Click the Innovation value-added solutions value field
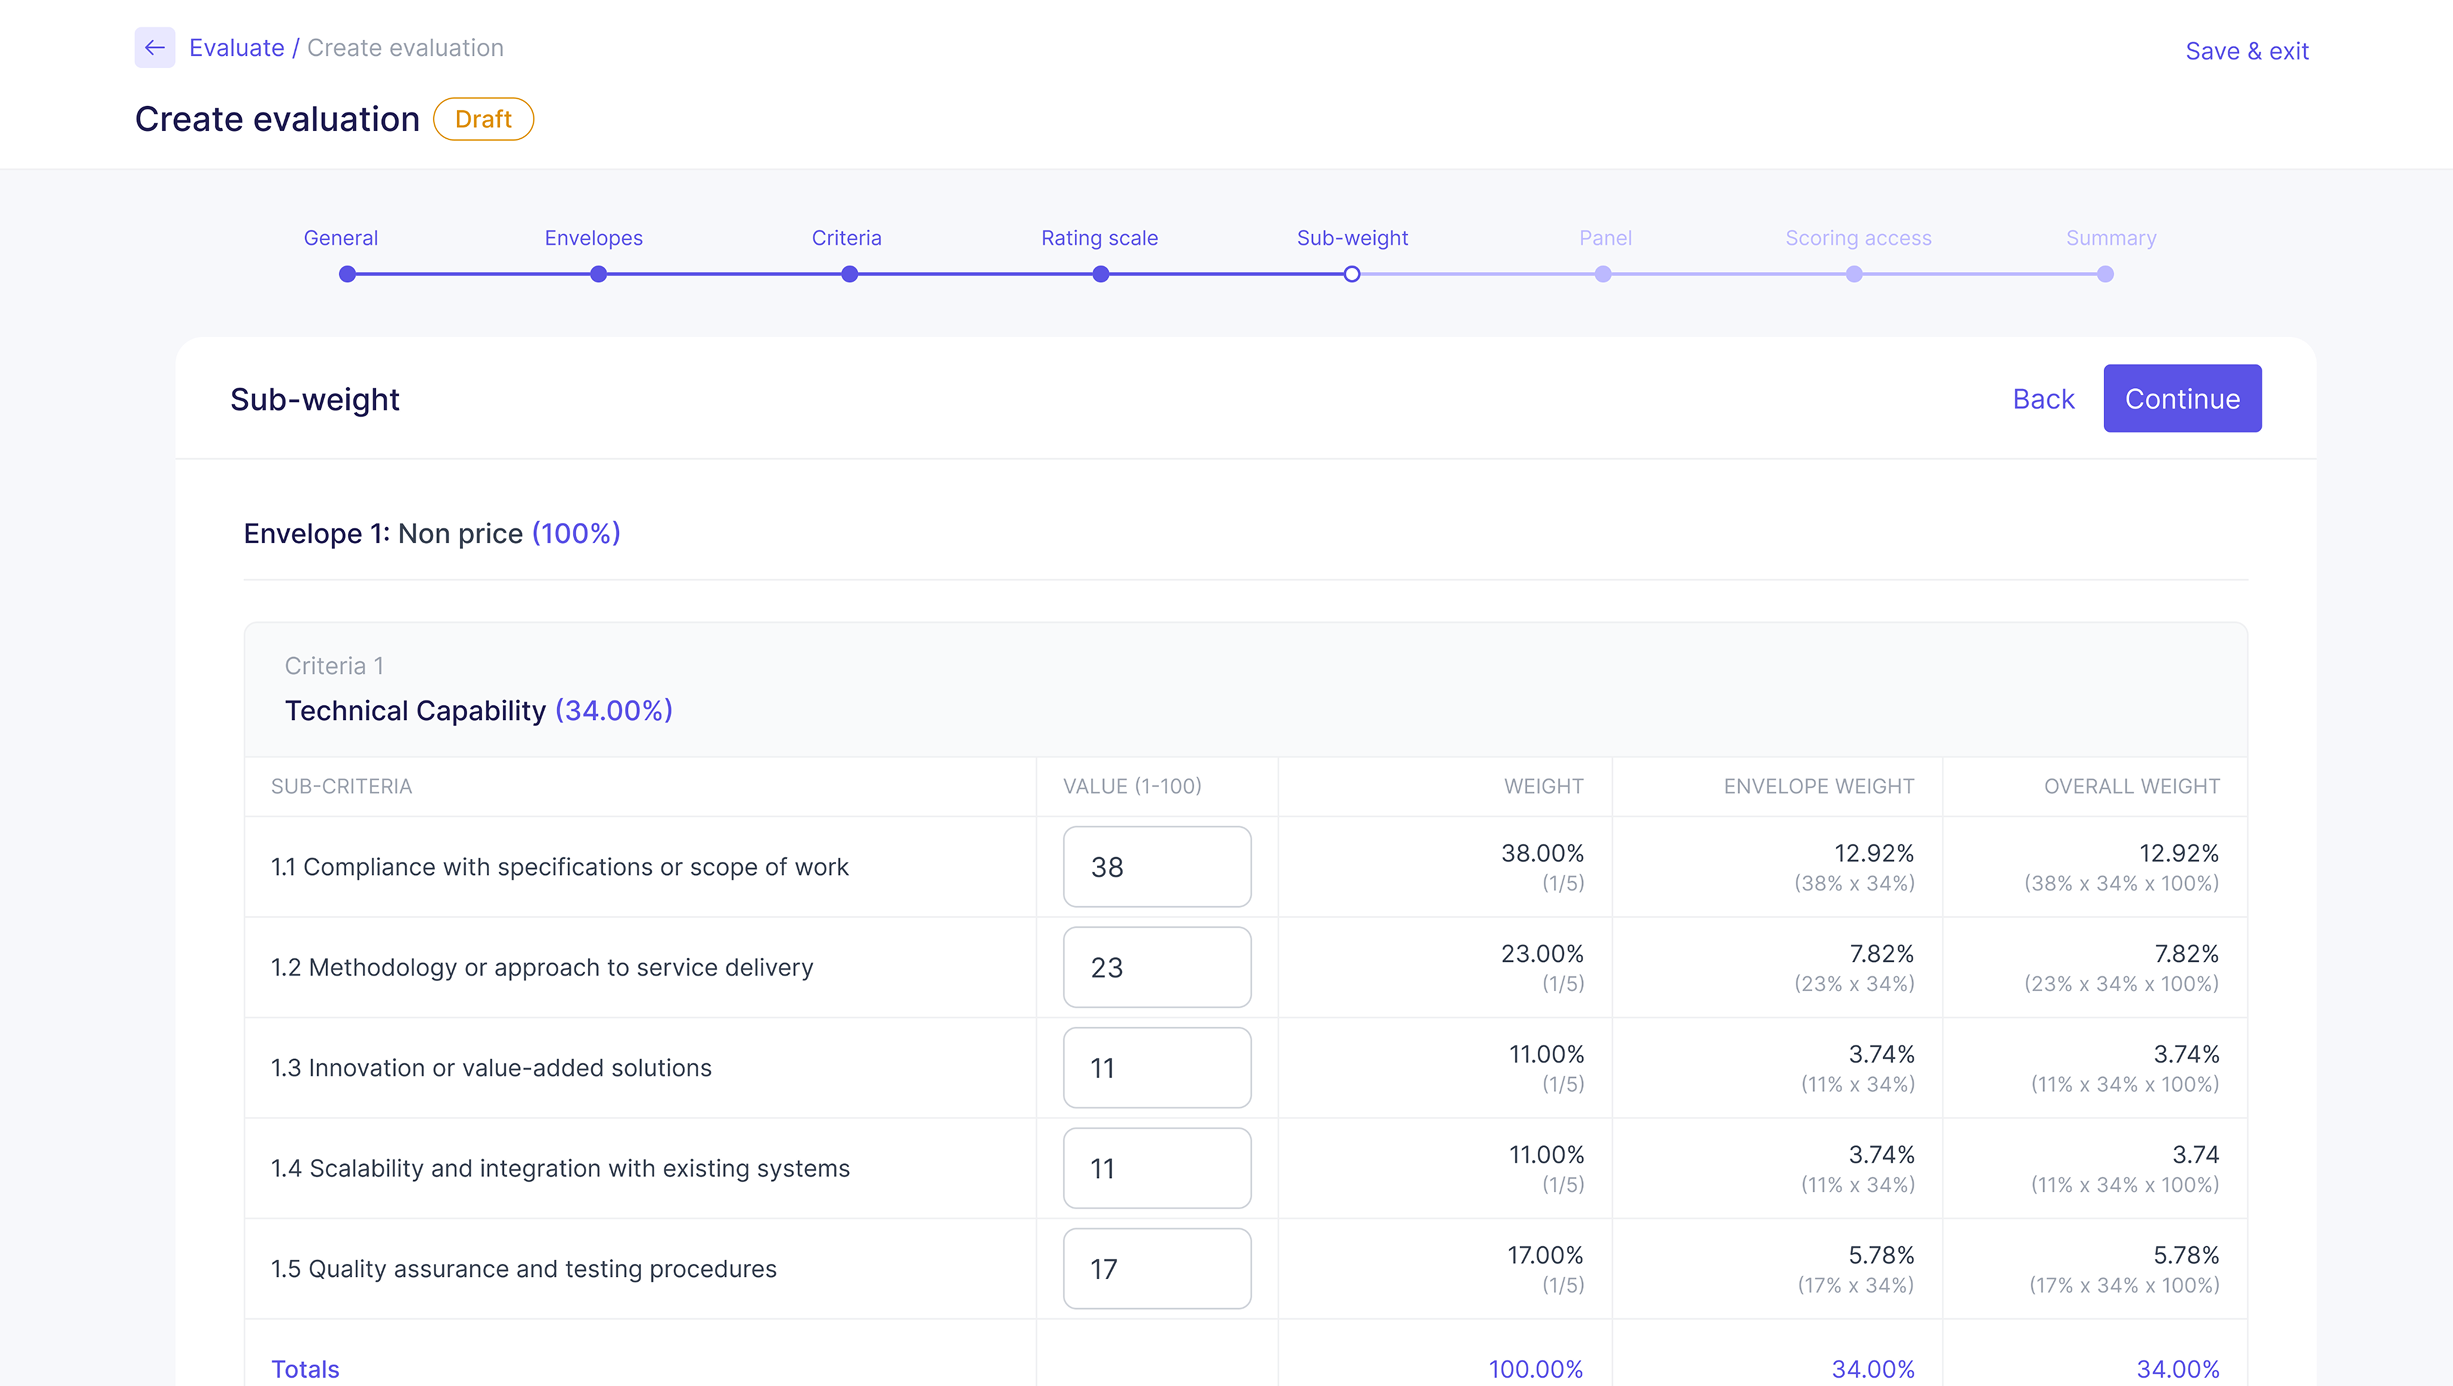 pyautogui.click(x=1156, y=1068)
